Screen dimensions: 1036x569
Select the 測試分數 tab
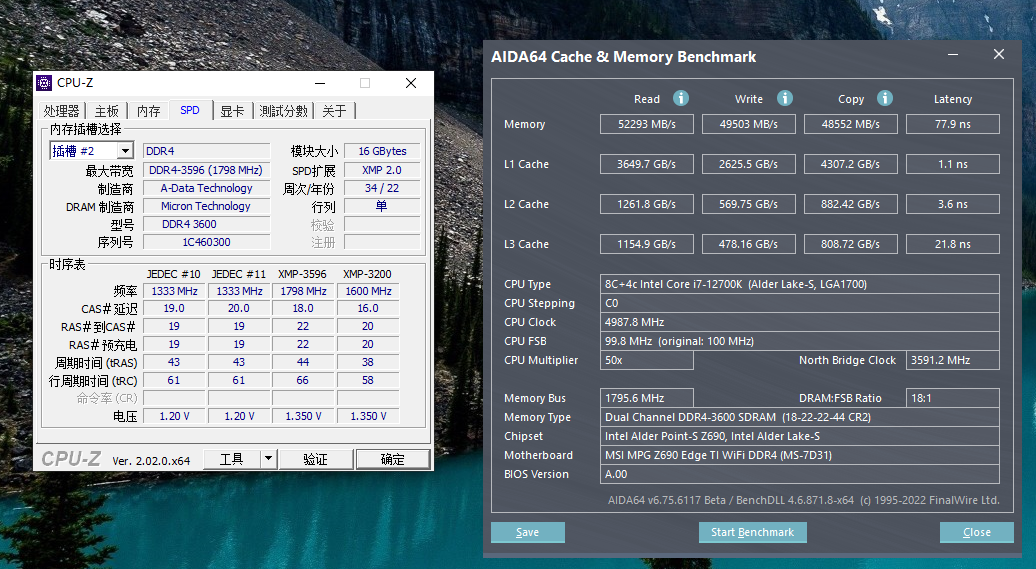283,111
